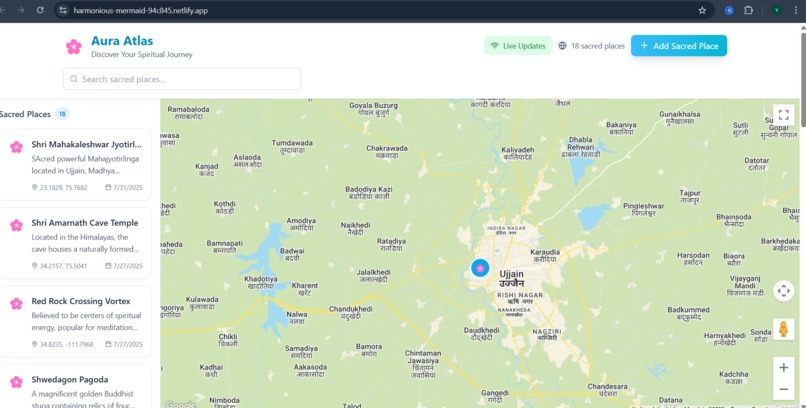The image size is (806, 408).
Task: Click flower icon of Amarnath Cave Temple card
Action: [x=16, y=225]
